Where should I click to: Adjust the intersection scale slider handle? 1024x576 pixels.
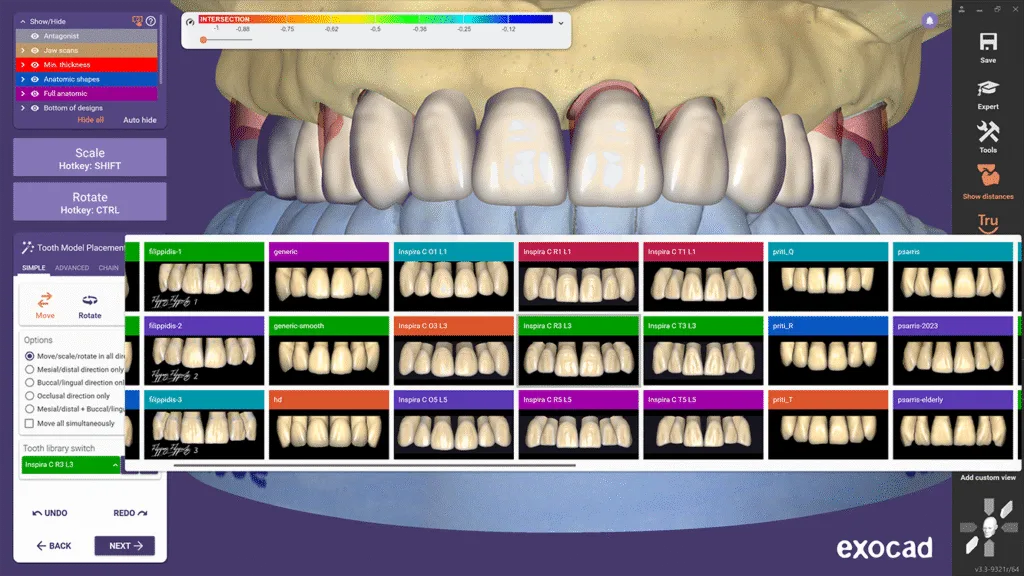tap(204, 40)
